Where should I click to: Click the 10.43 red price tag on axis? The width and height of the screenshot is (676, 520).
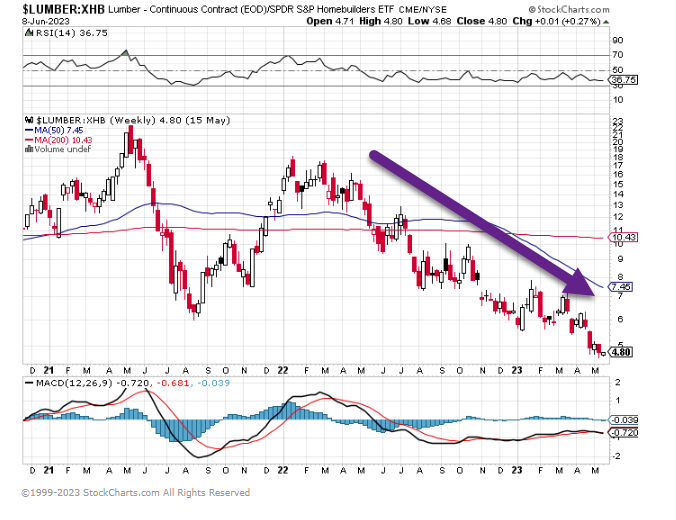pos(622,237)
